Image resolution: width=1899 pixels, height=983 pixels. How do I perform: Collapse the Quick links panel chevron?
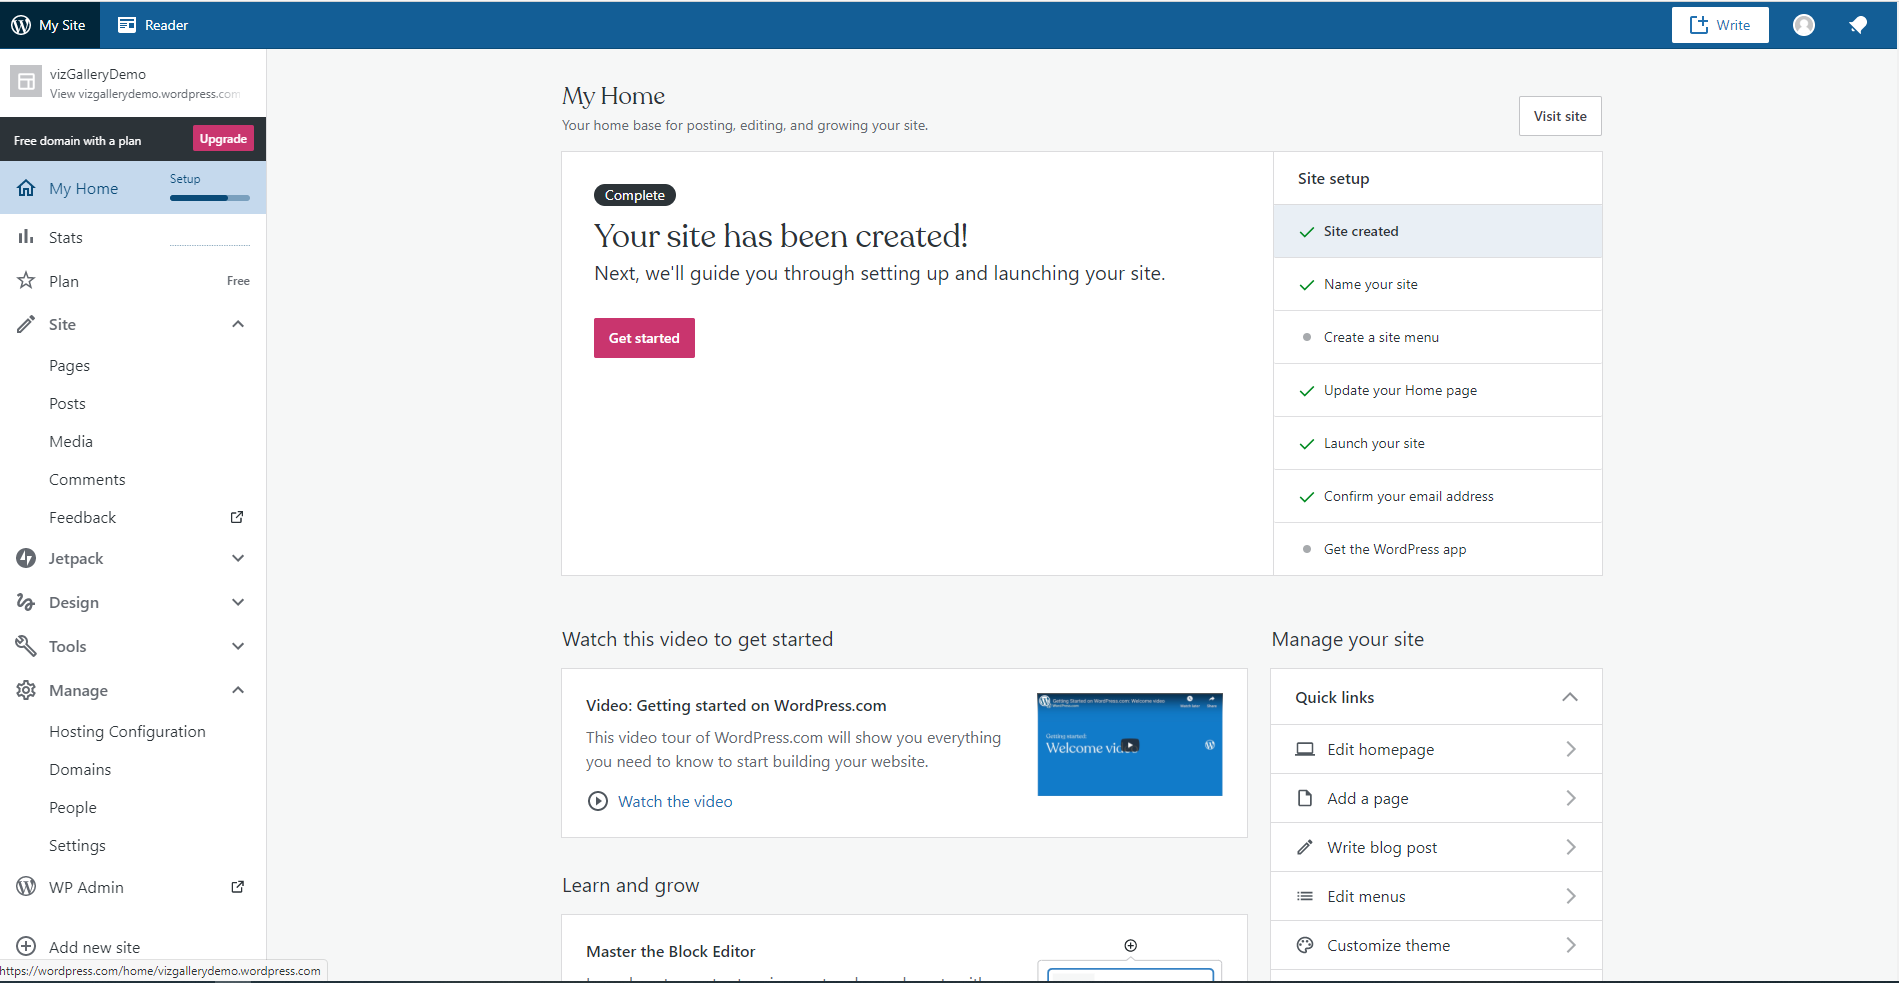pos(1570,697)
